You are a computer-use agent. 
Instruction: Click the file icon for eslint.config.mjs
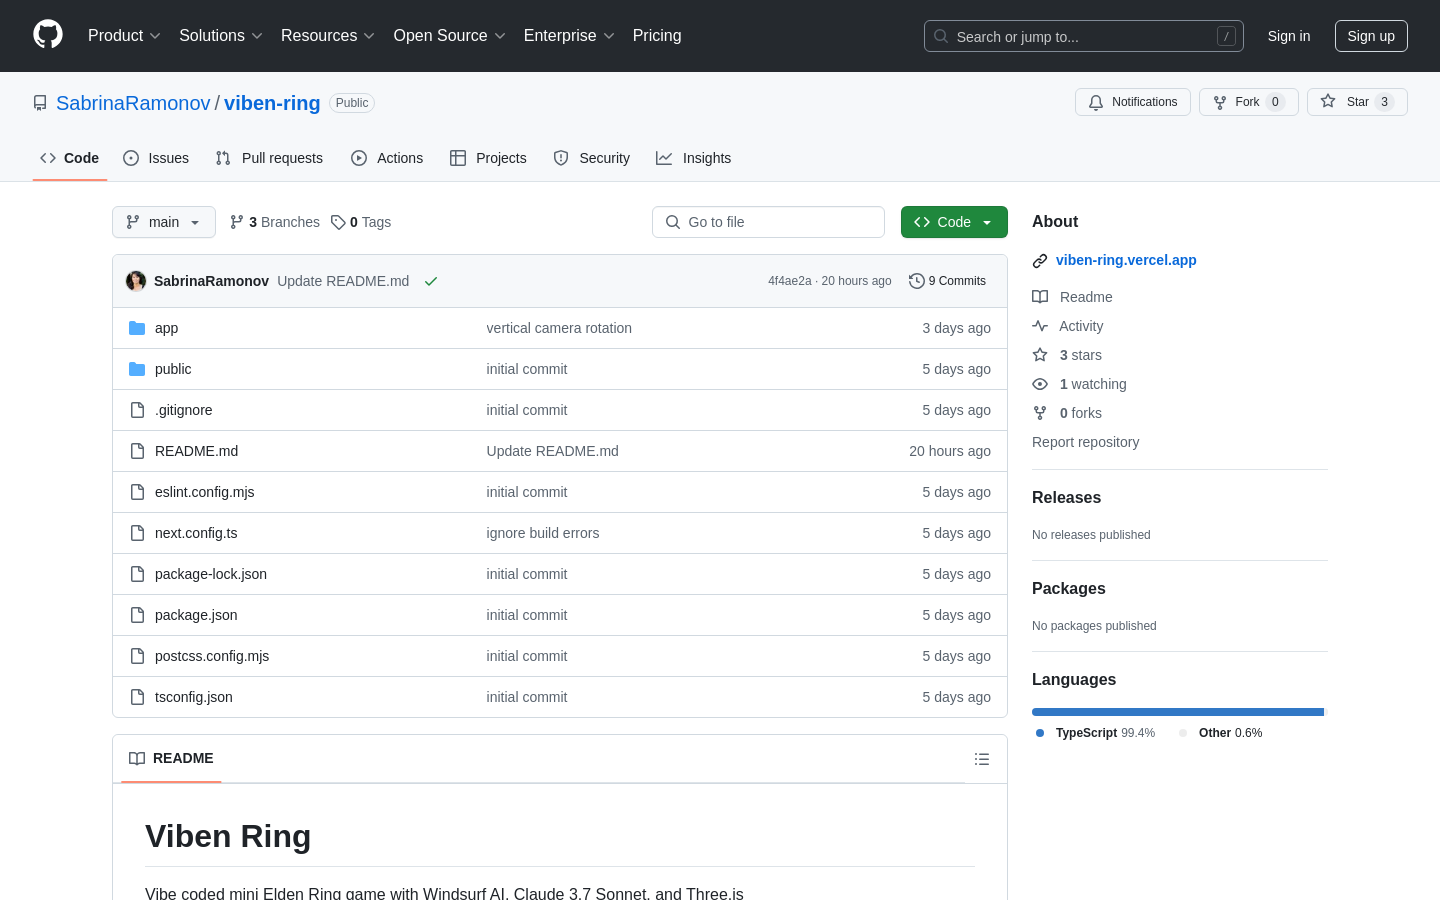point(137,492)
